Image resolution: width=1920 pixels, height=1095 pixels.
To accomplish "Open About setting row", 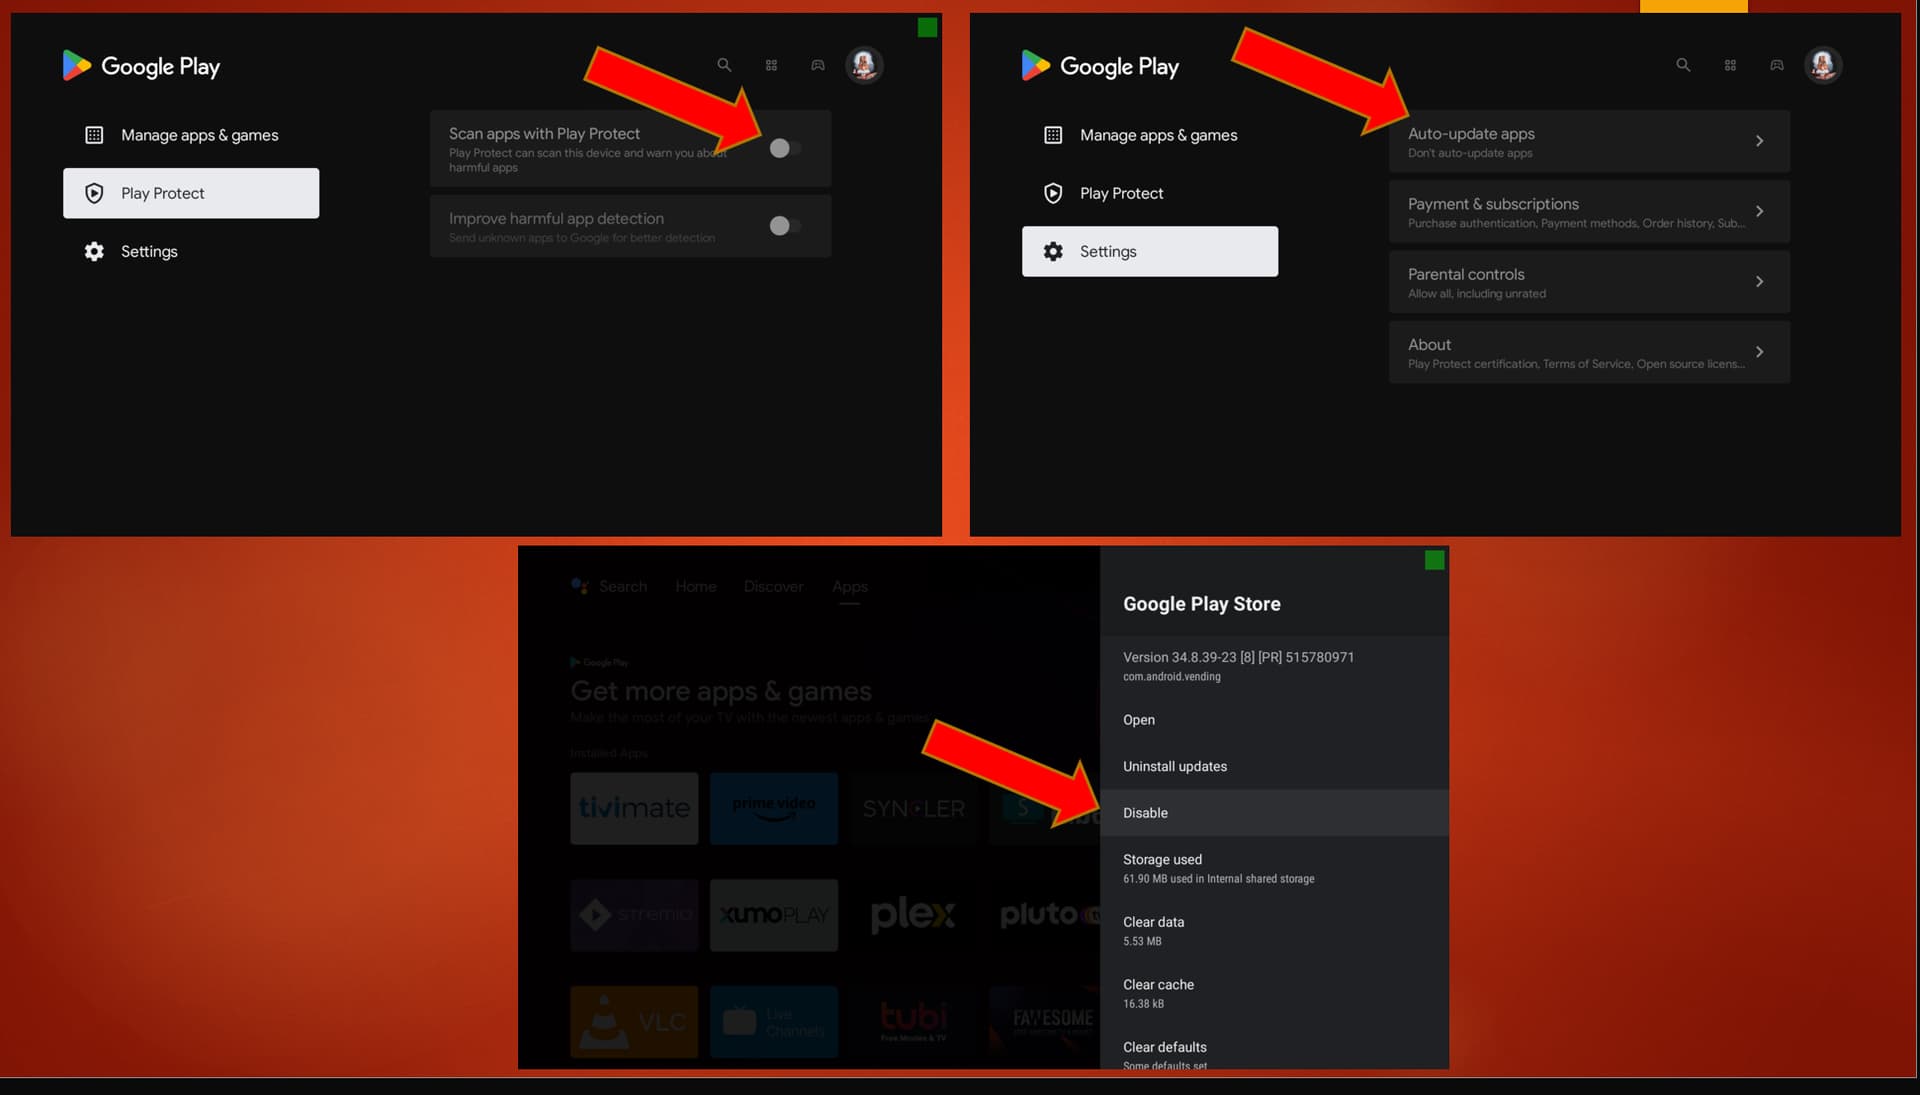I will point(1589,352).
